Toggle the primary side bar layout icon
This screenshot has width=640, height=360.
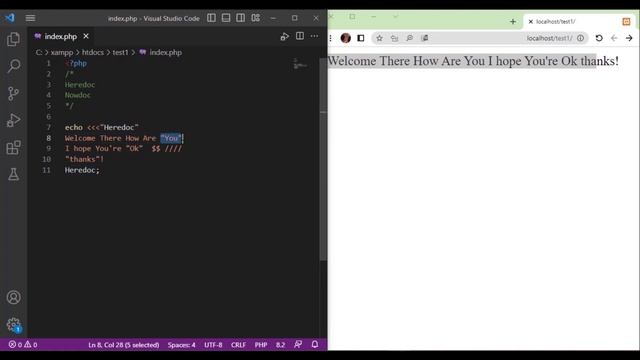[211, 18]
